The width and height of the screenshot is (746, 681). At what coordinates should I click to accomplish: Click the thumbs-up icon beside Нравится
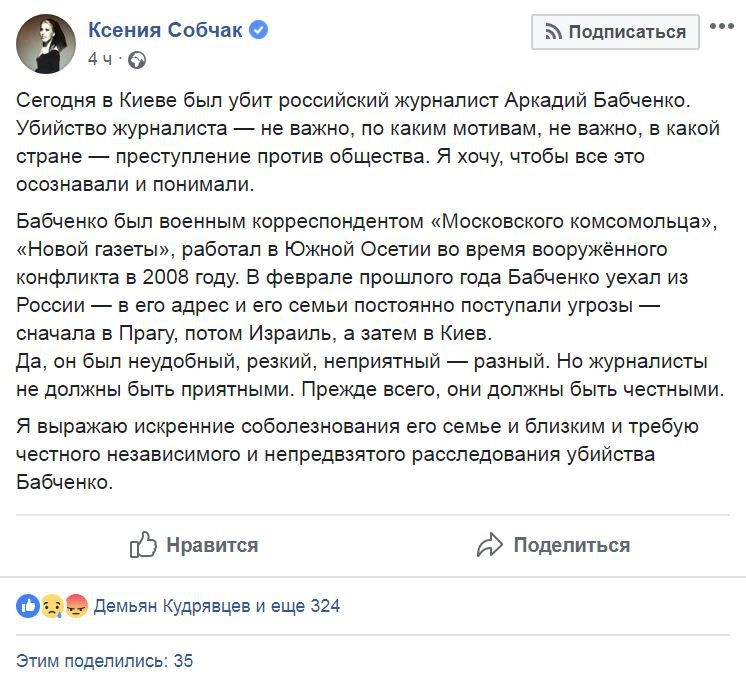tap(144, 545)
